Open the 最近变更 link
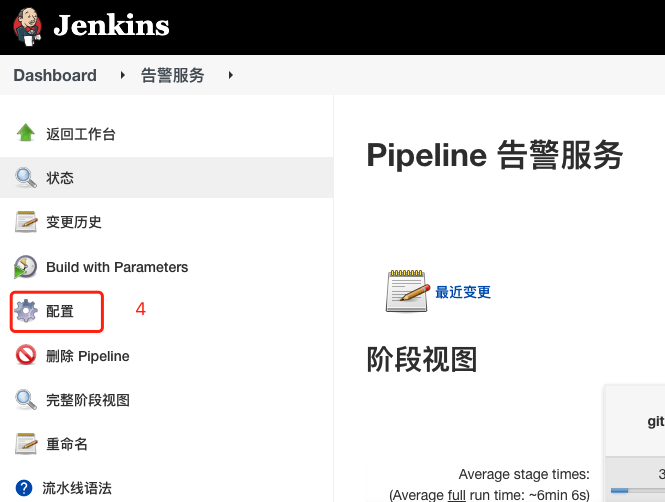 tap(463, 292)
